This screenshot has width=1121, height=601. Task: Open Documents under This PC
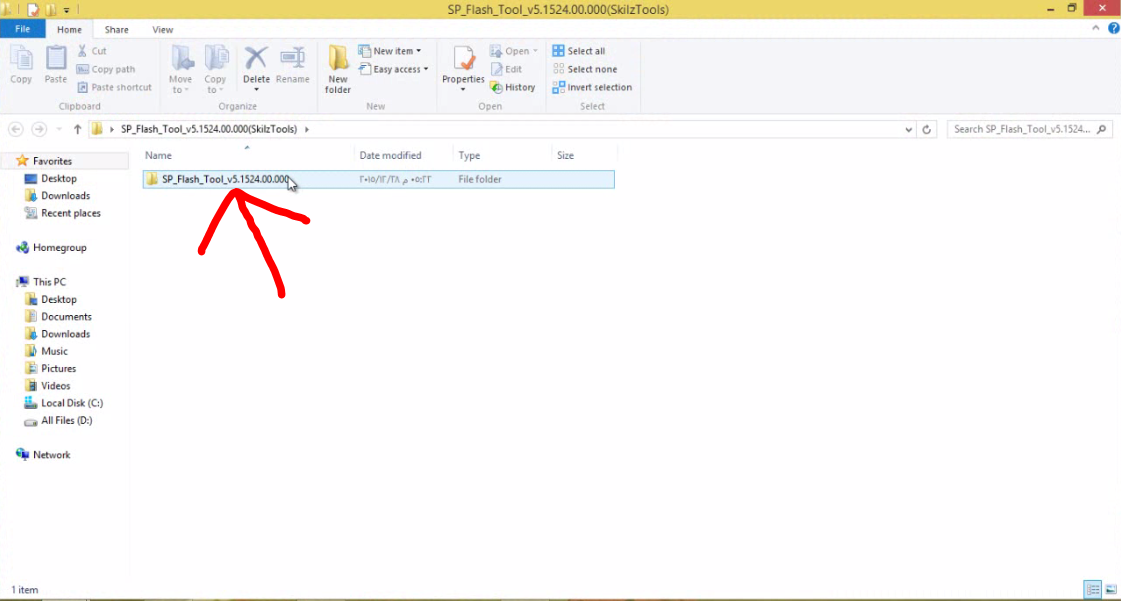pyautogui.click(x=66, y=317)
